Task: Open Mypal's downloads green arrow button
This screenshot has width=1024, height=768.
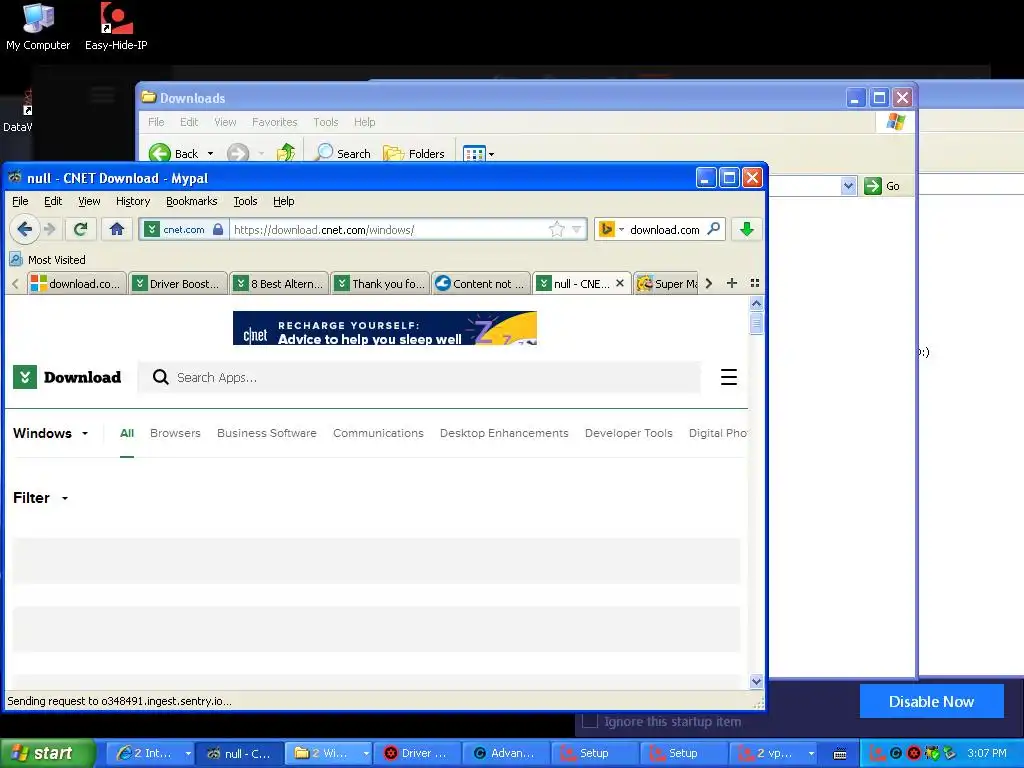Action: pos(746,229)
